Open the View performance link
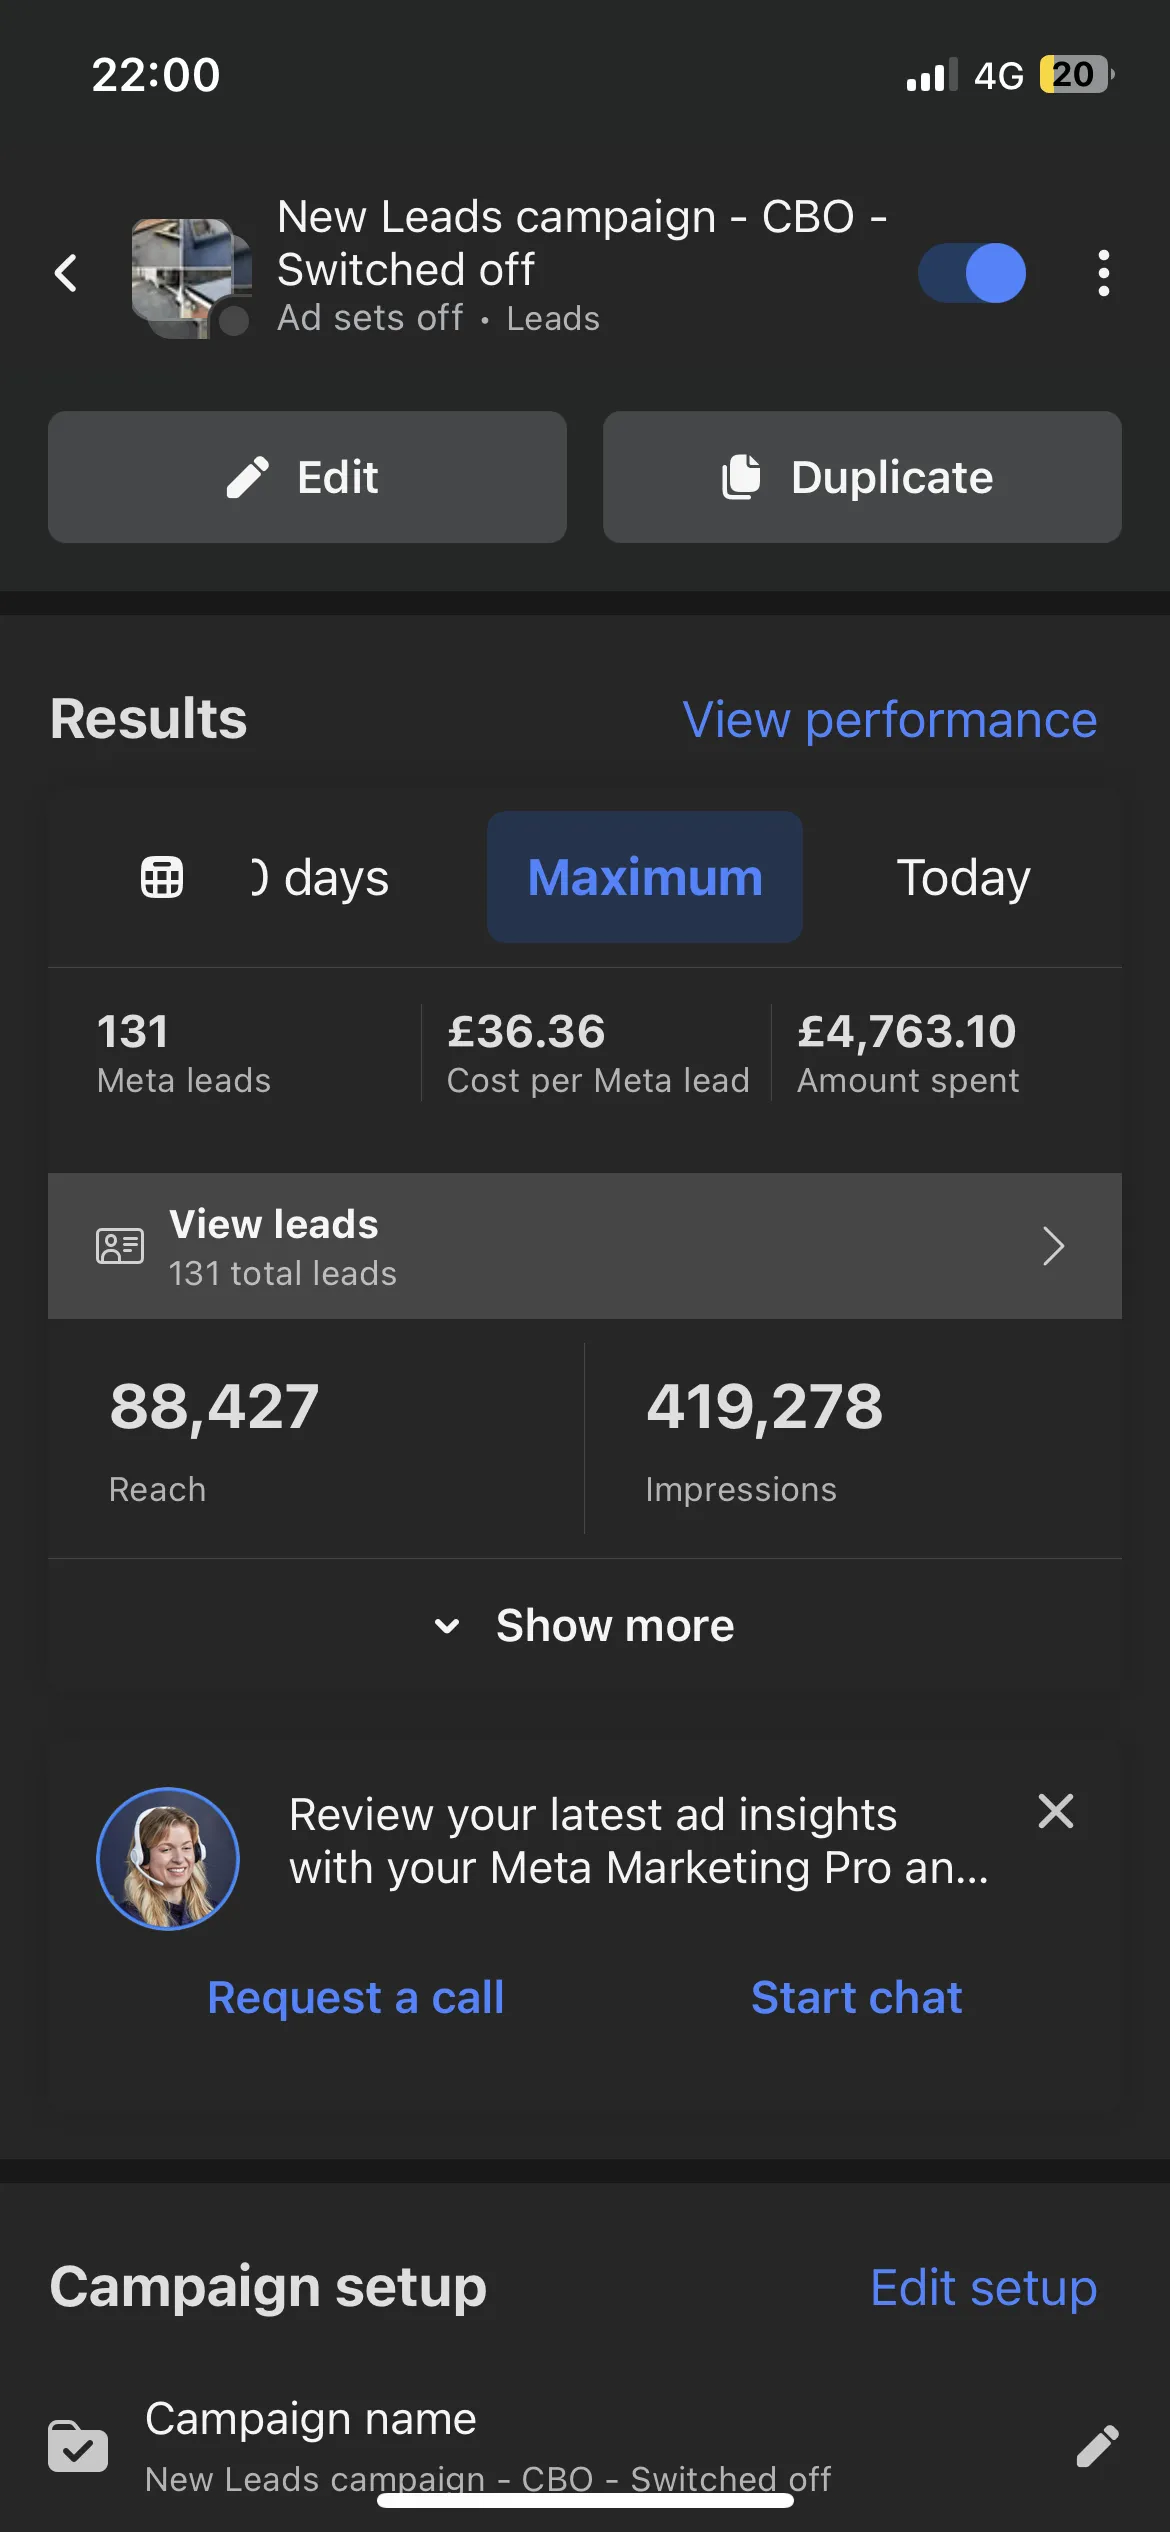 coord(889,720)
